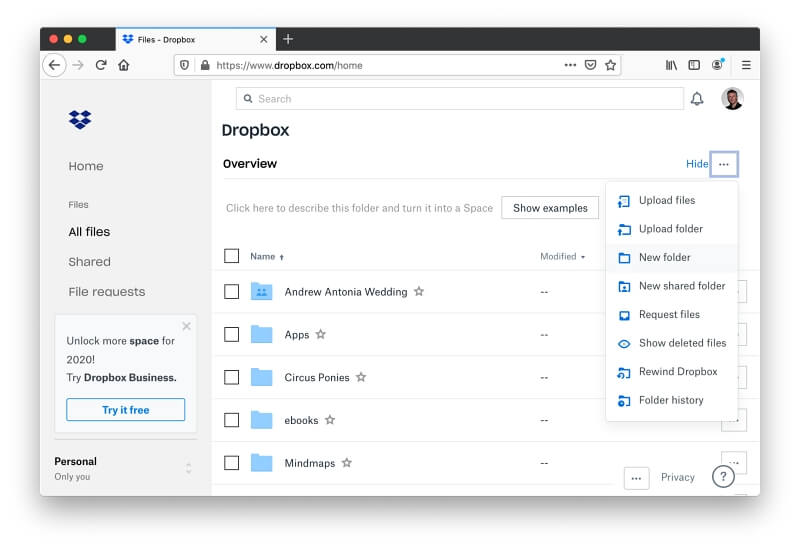
Task: Open page actions ellipsis in address bar
Action: tap(570, 65)
